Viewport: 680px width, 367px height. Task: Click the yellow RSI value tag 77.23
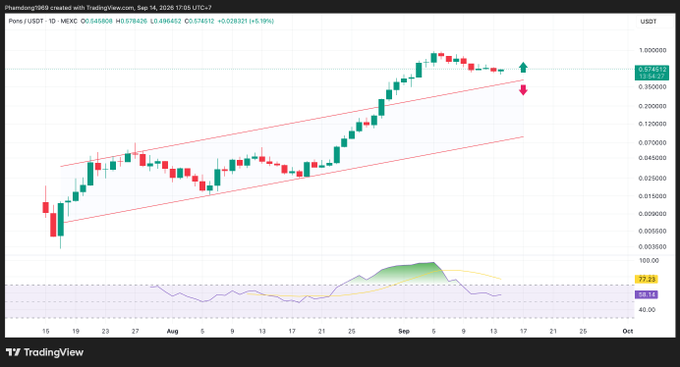point(646,279)
